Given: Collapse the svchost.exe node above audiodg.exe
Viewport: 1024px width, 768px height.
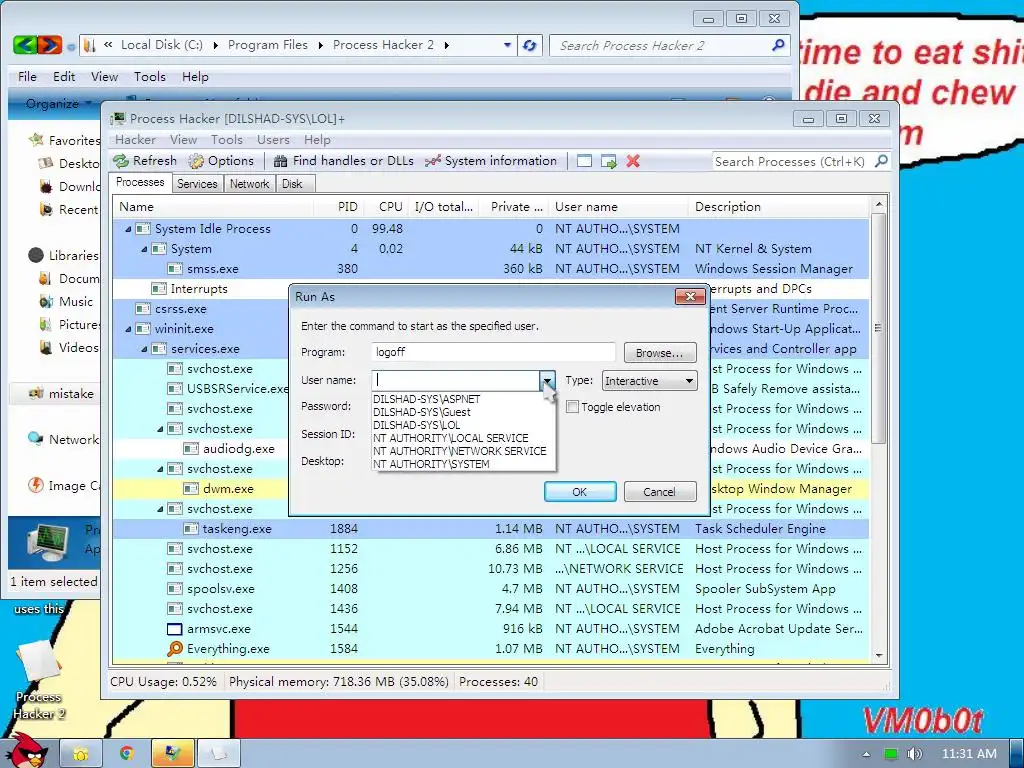Looking at the screenshot, I should pyautogui.click(x=161, y=429).
